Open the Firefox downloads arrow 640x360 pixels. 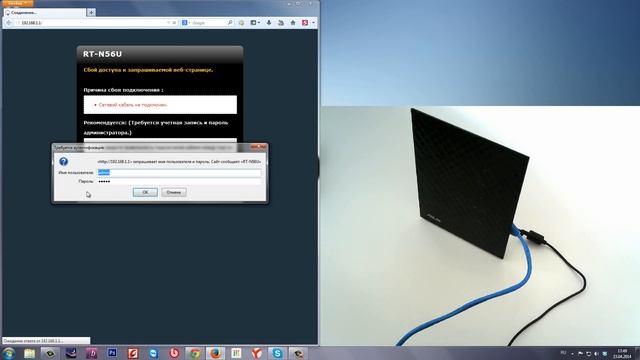point(269,23)
